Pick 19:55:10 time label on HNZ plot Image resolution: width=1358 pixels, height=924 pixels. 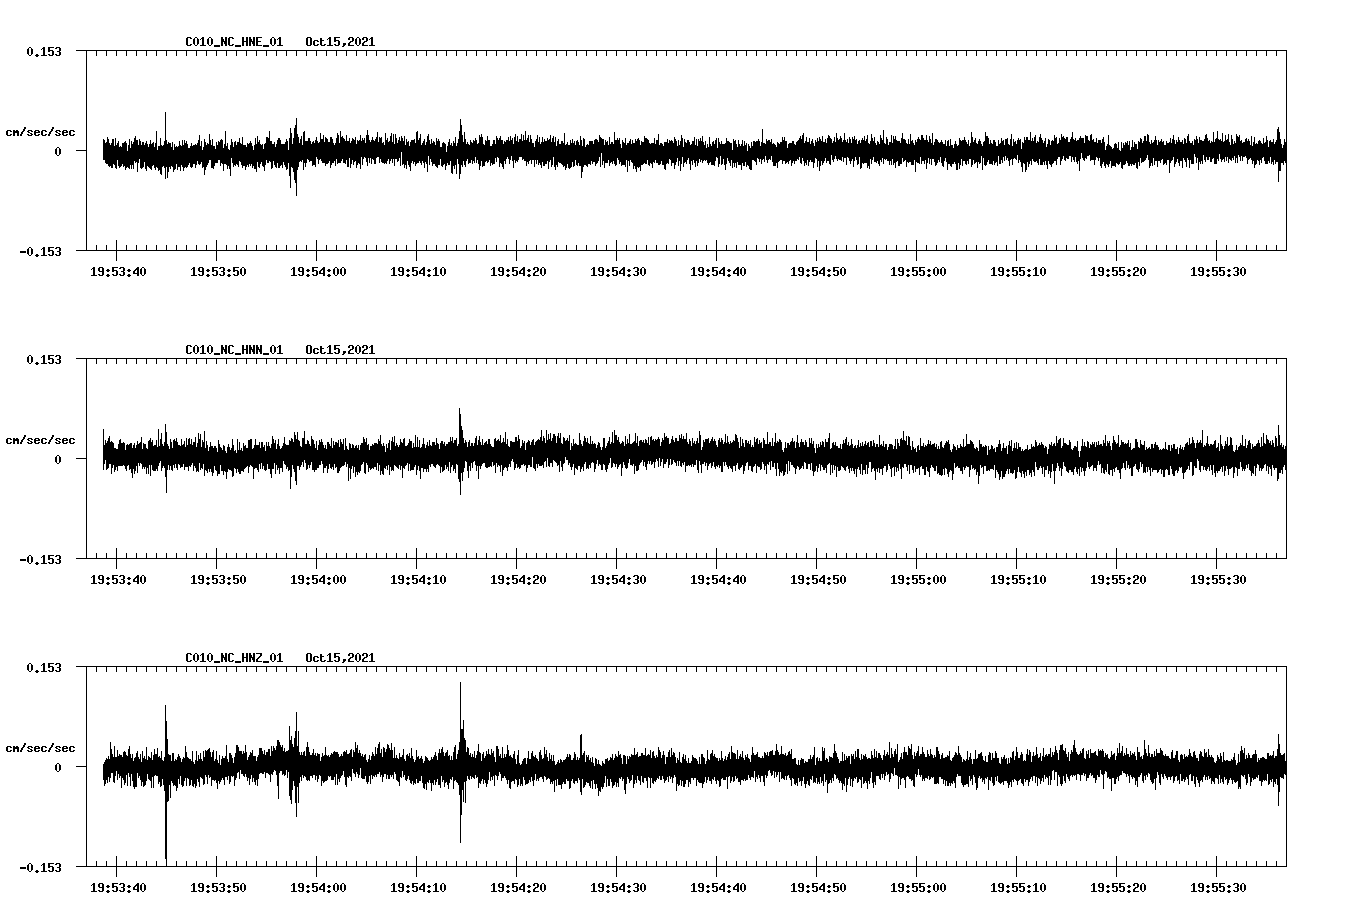click(1017, 887)
